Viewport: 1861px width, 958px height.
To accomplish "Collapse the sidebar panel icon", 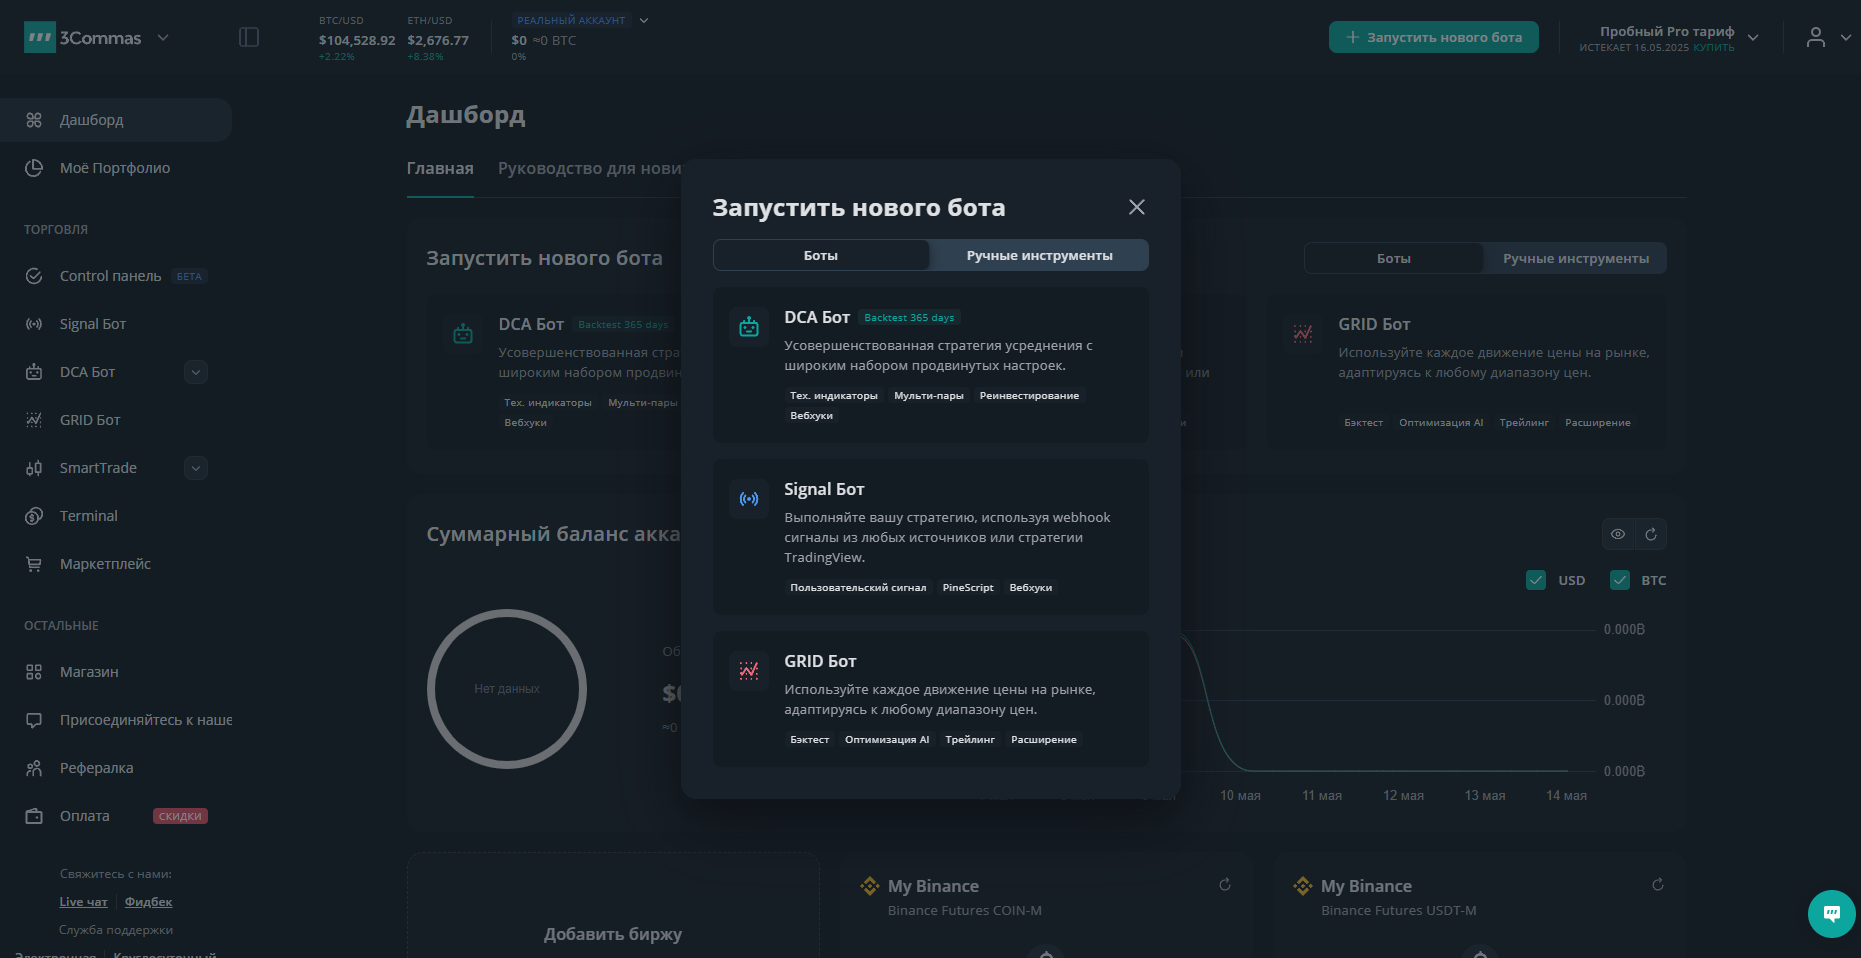I will [249, 37].
